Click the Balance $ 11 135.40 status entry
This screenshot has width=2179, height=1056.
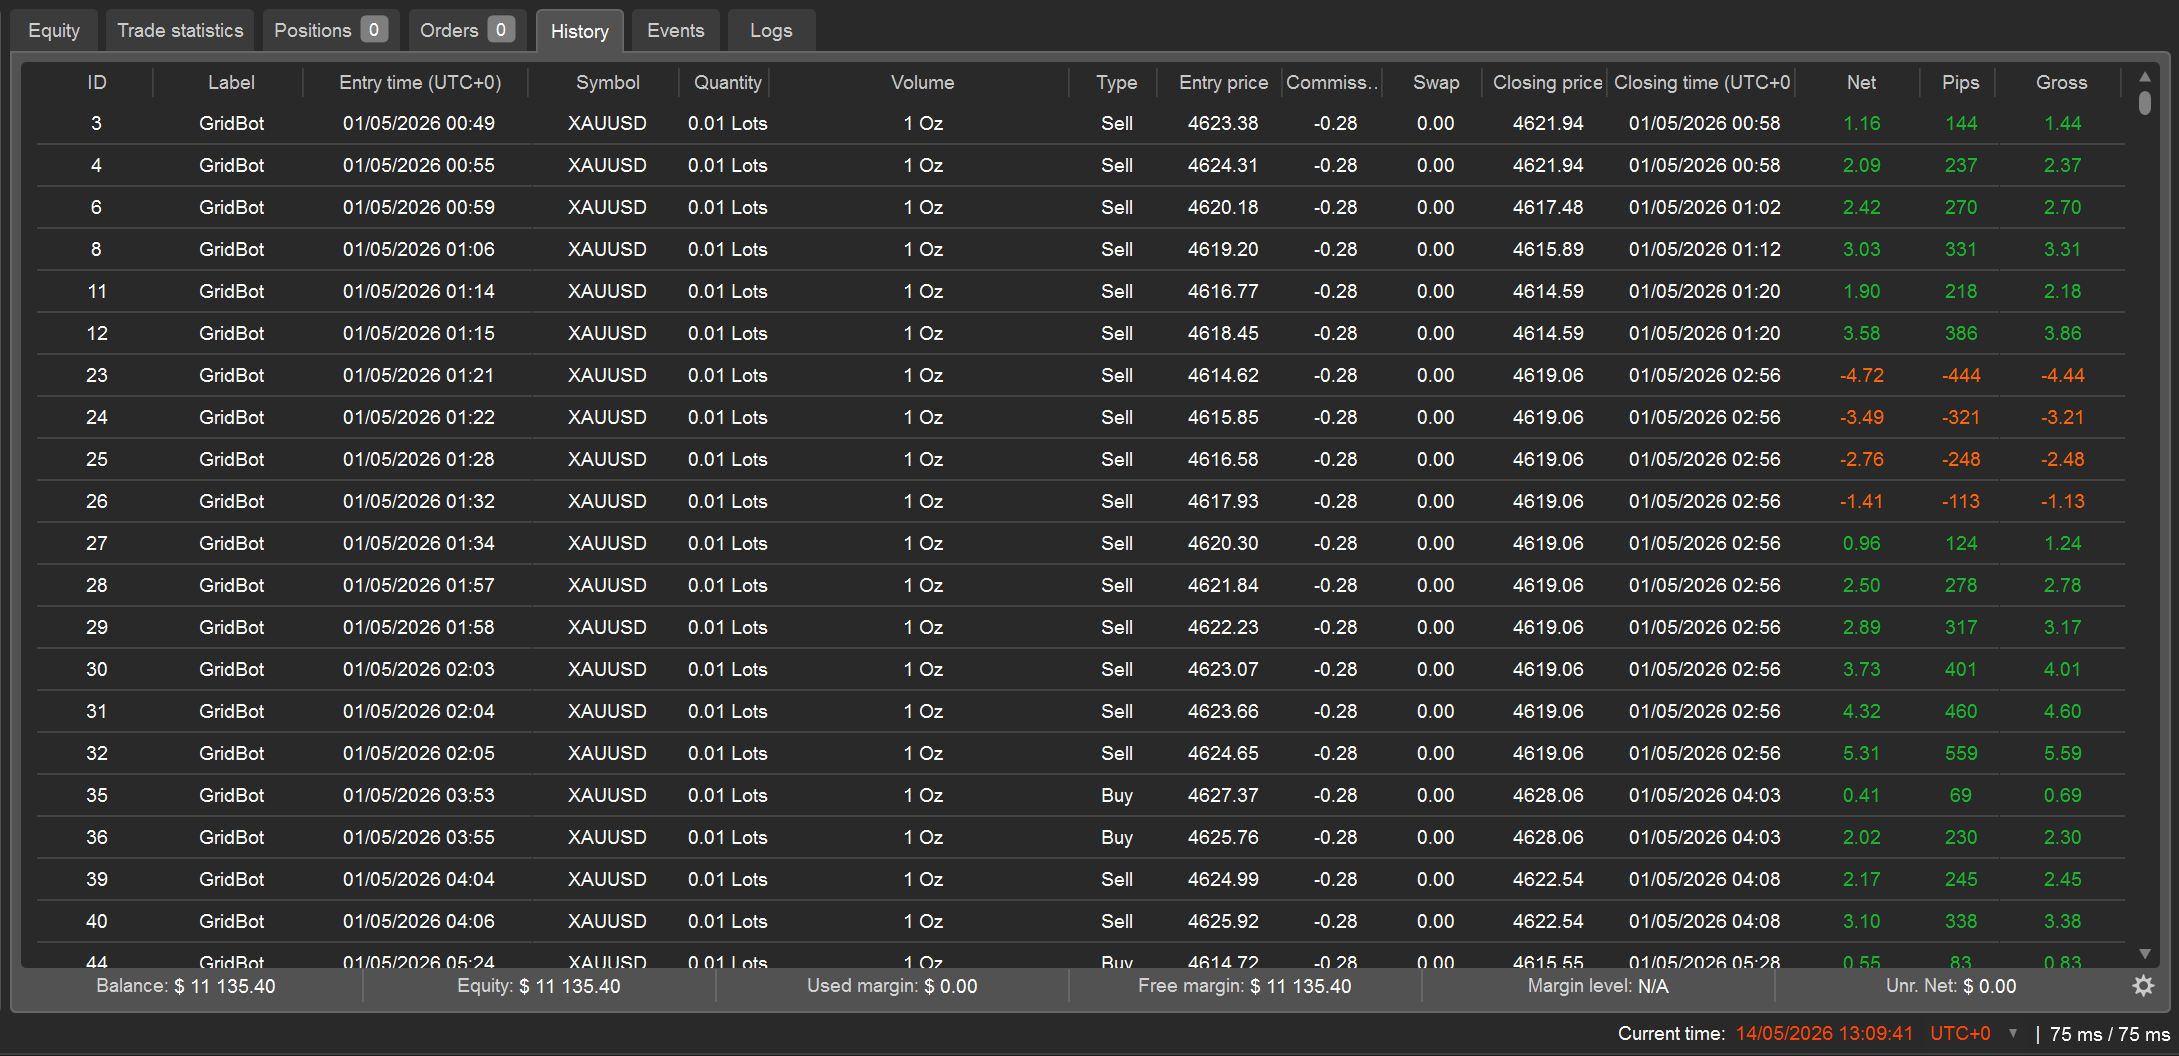pos(186,986)
